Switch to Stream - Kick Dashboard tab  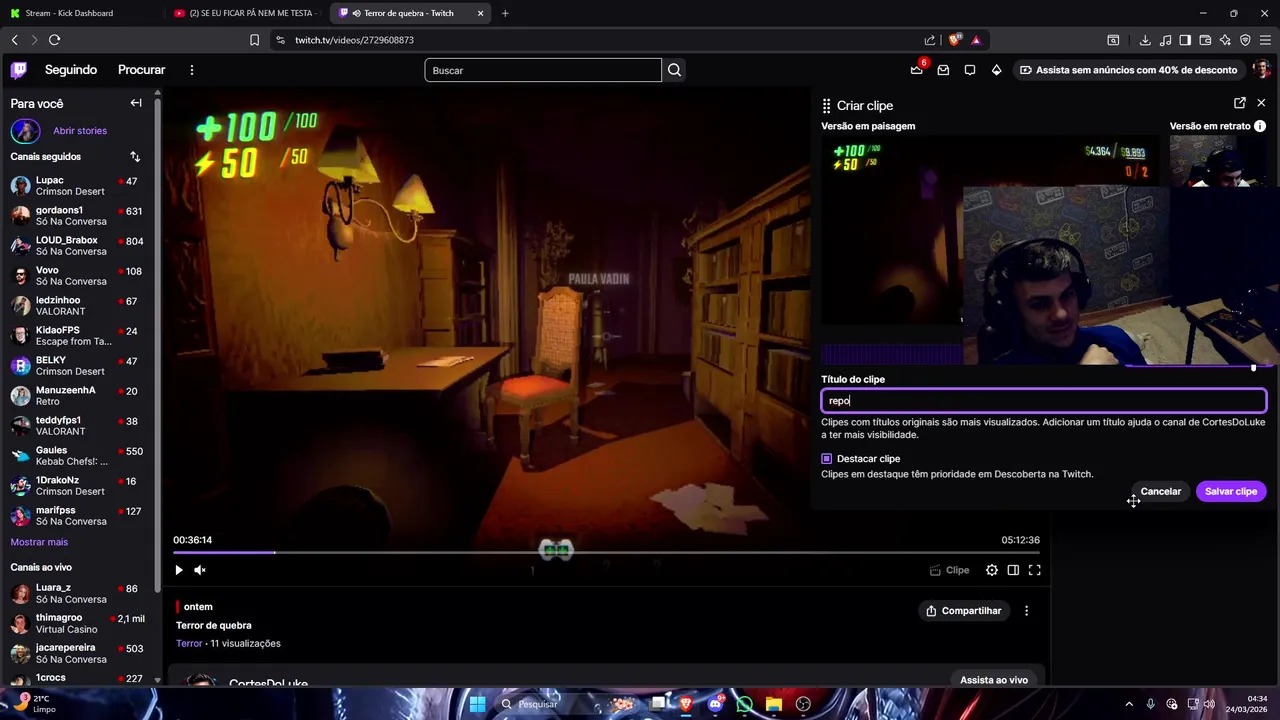tap(80, 13)
